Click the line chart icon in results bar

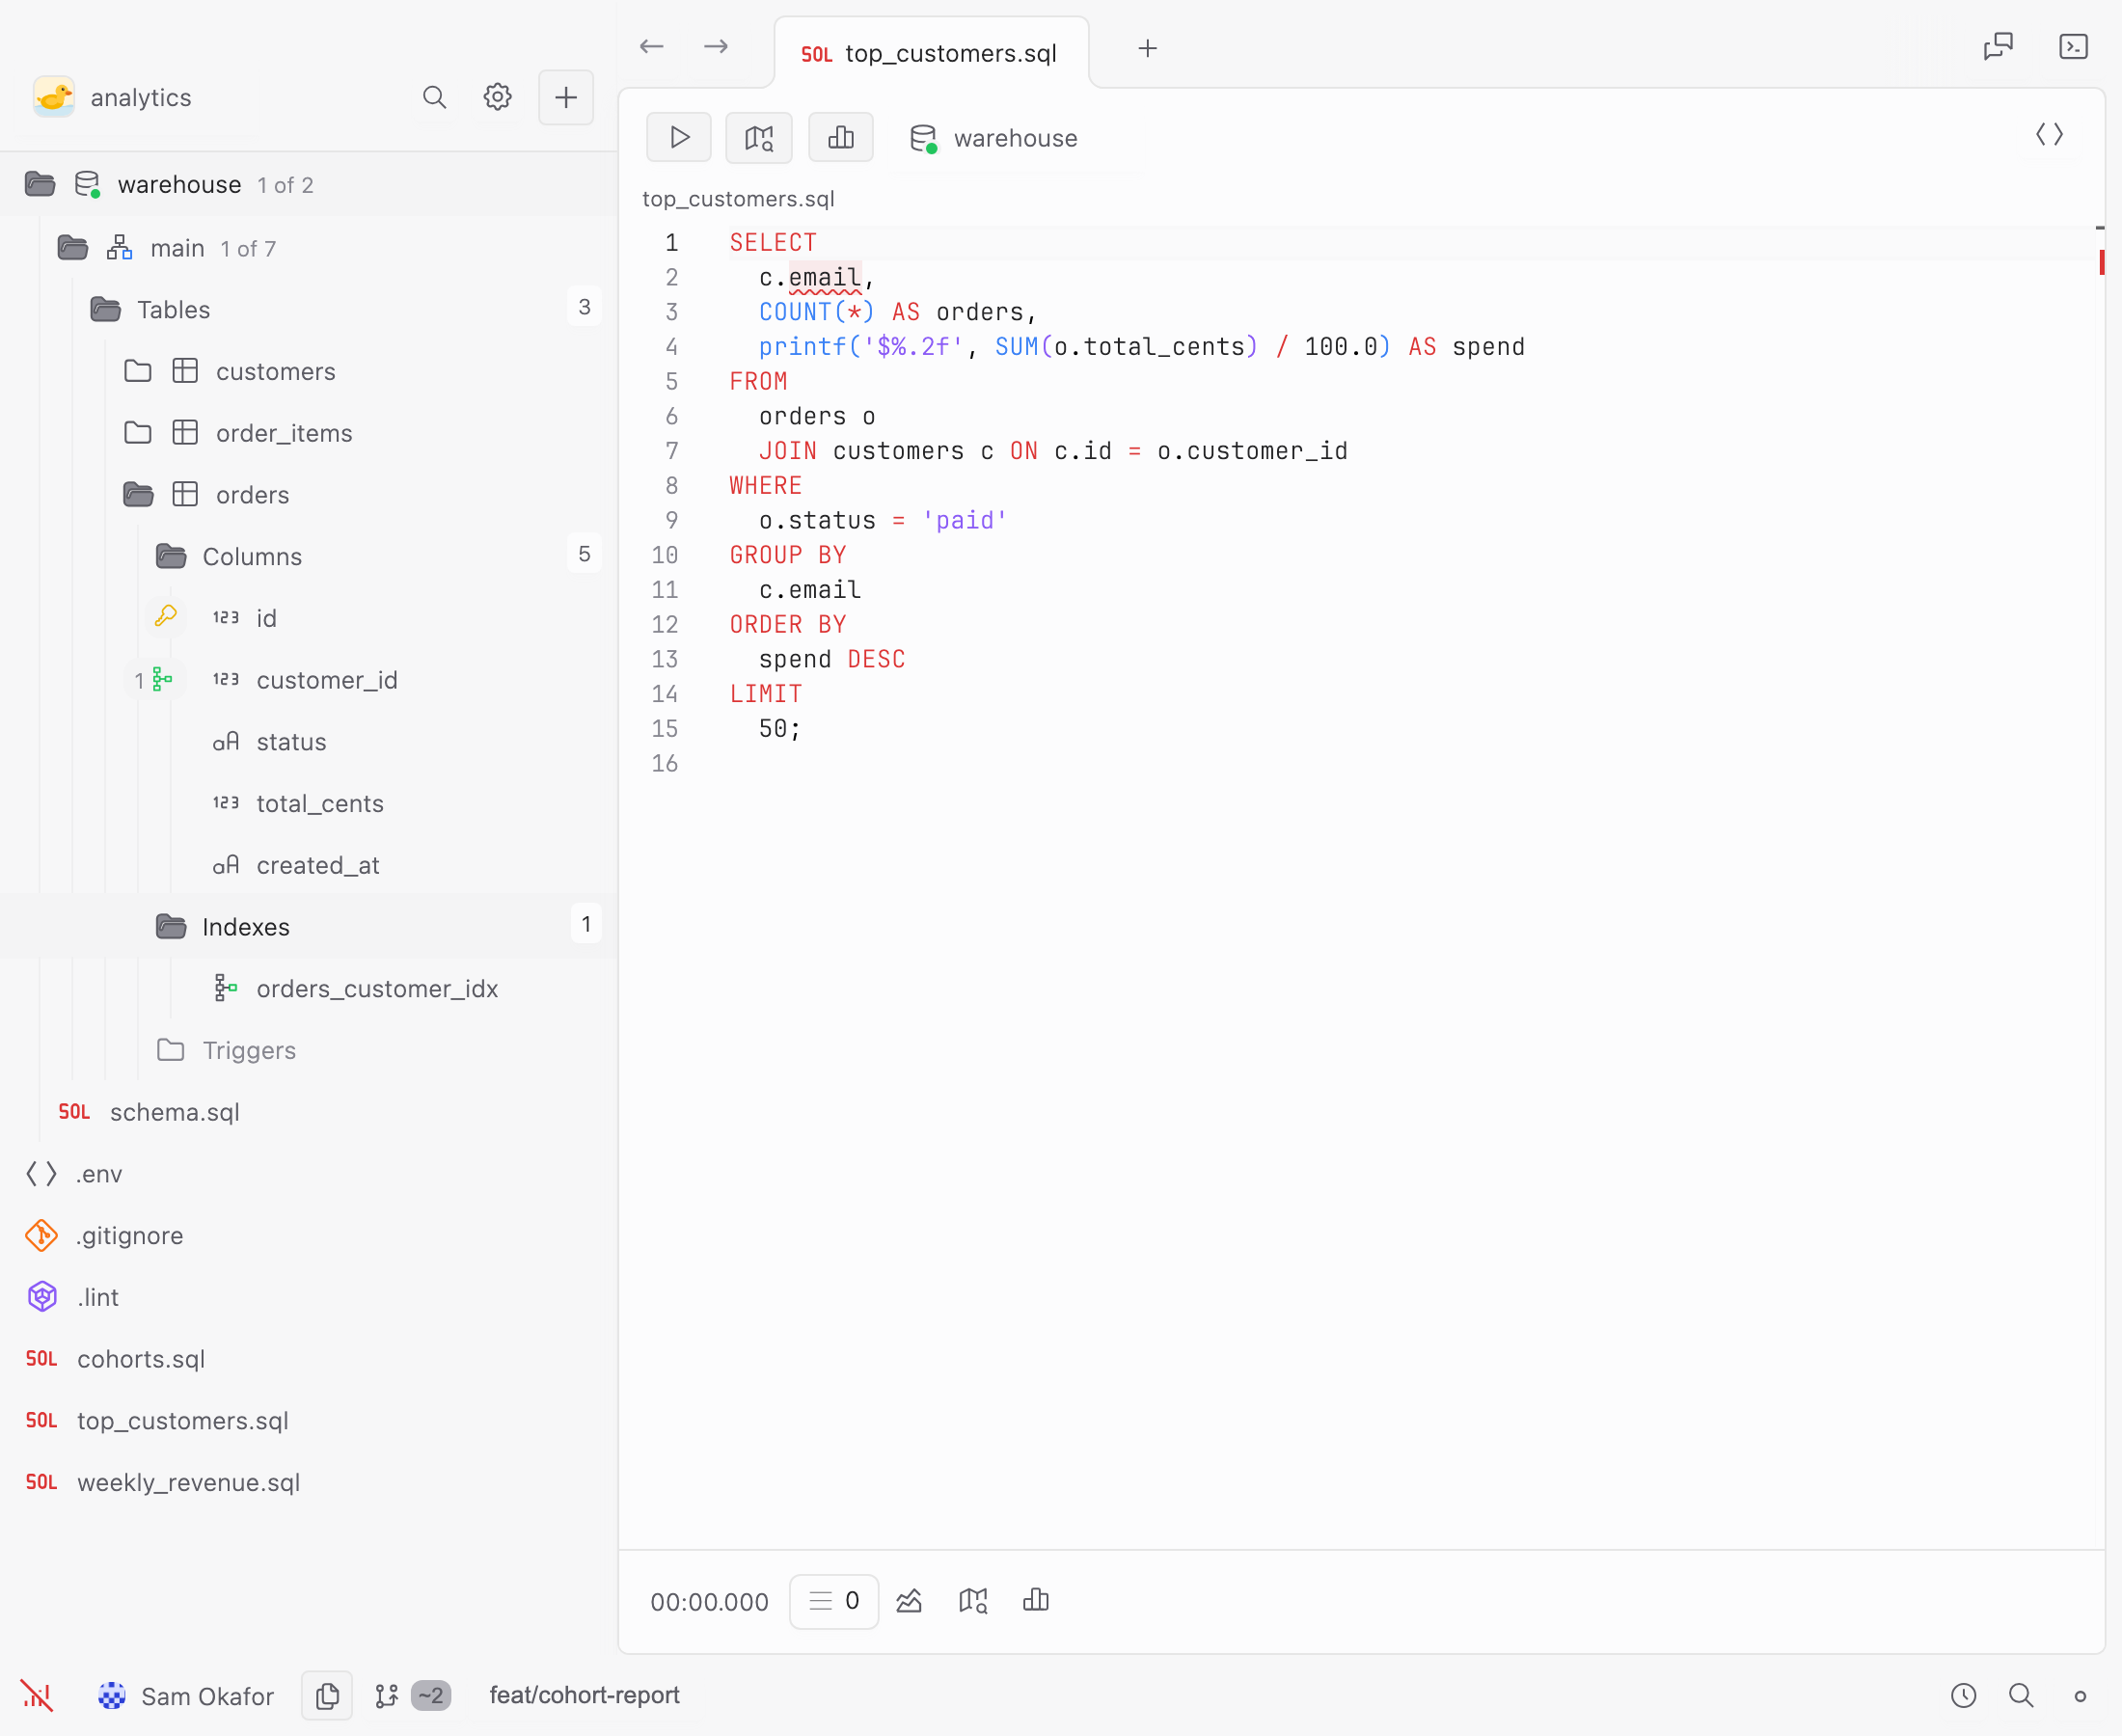point(909,1601)
